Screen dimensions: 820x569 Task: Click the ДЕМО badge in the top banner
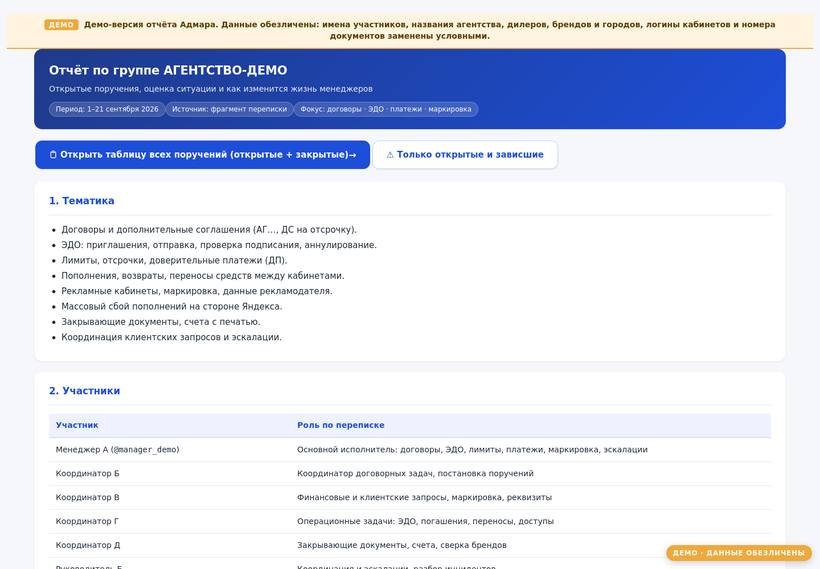61,25
